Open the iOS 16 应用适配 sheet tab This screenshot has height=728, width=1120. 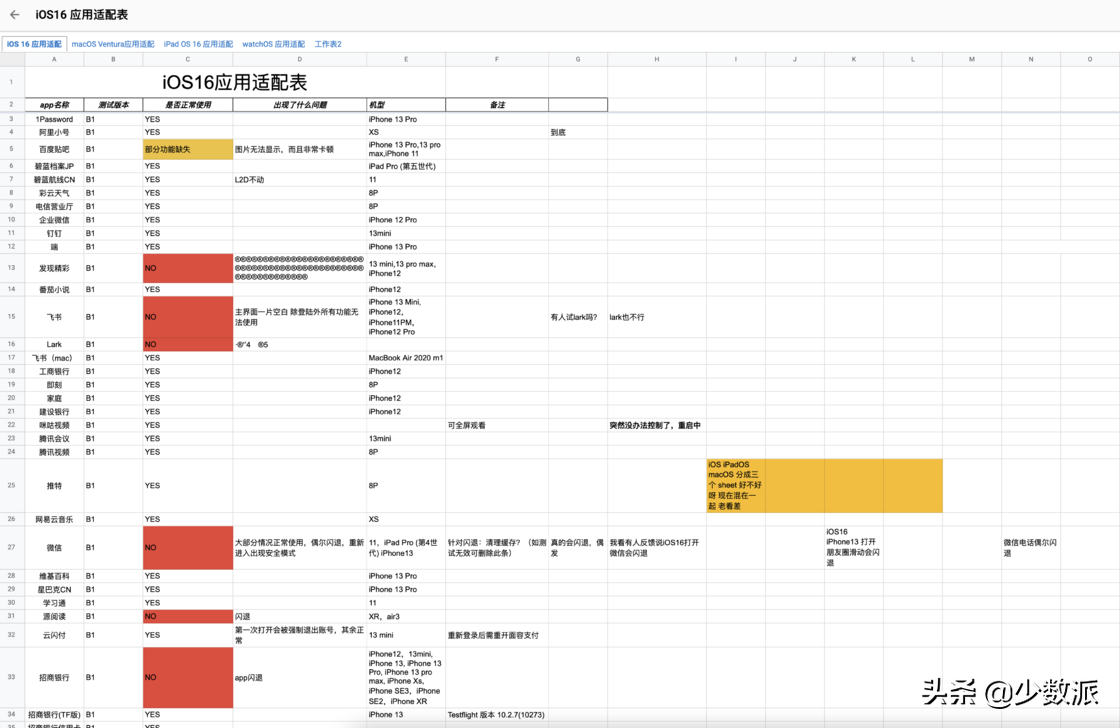[34, 44]
